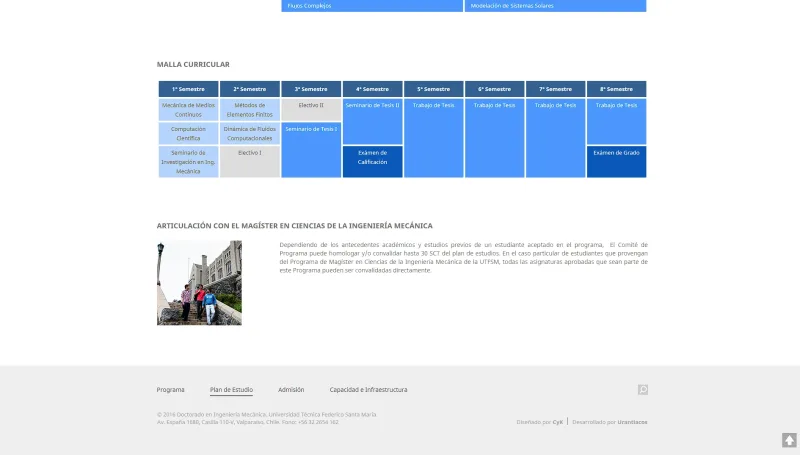Click the footer search magnifier icon
800x455 pixels.
642,390
